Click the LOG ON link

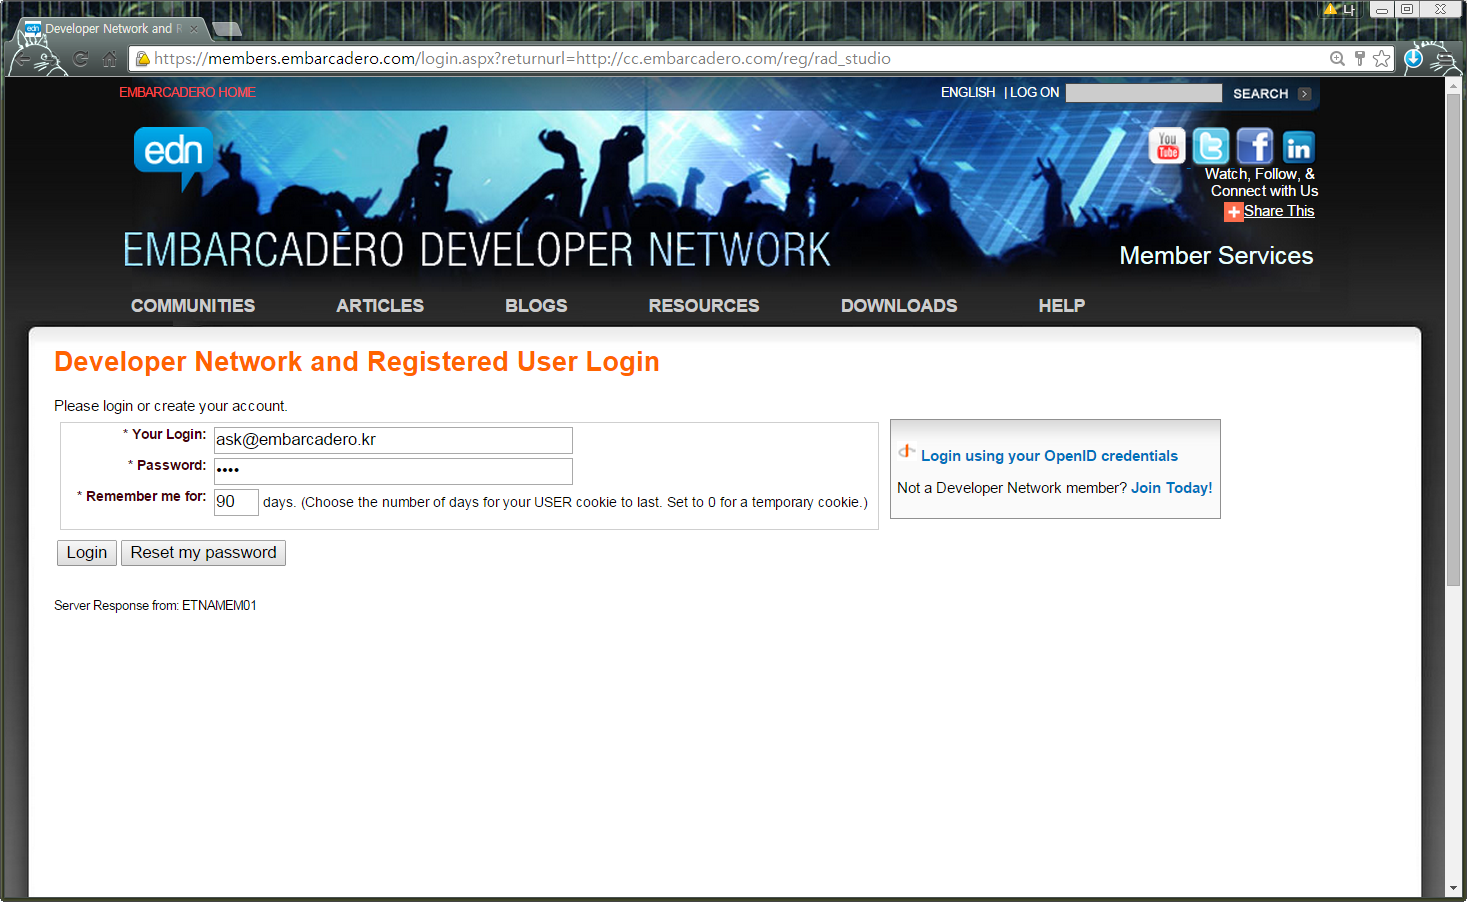[1034, 92]
